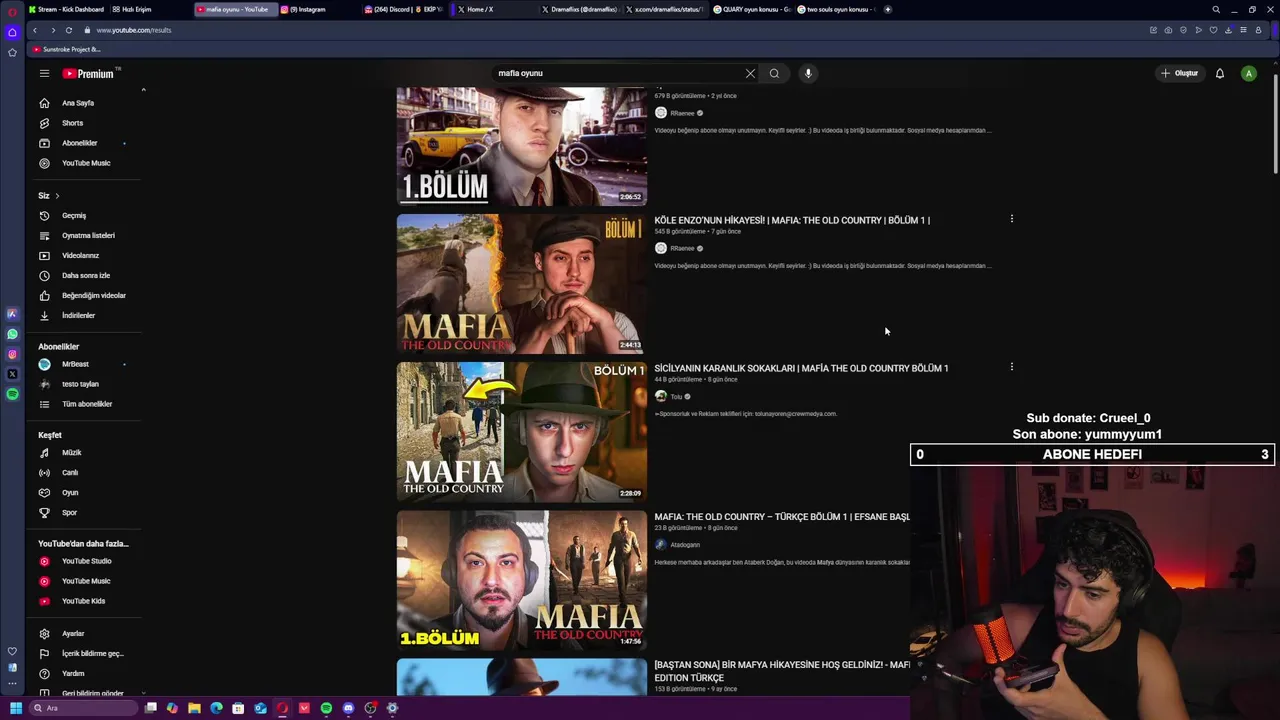Open KÖLE ENZO'NUN HİKAYESİ video title
Viewport: 1280px width, 720px height.
(792, 220)
